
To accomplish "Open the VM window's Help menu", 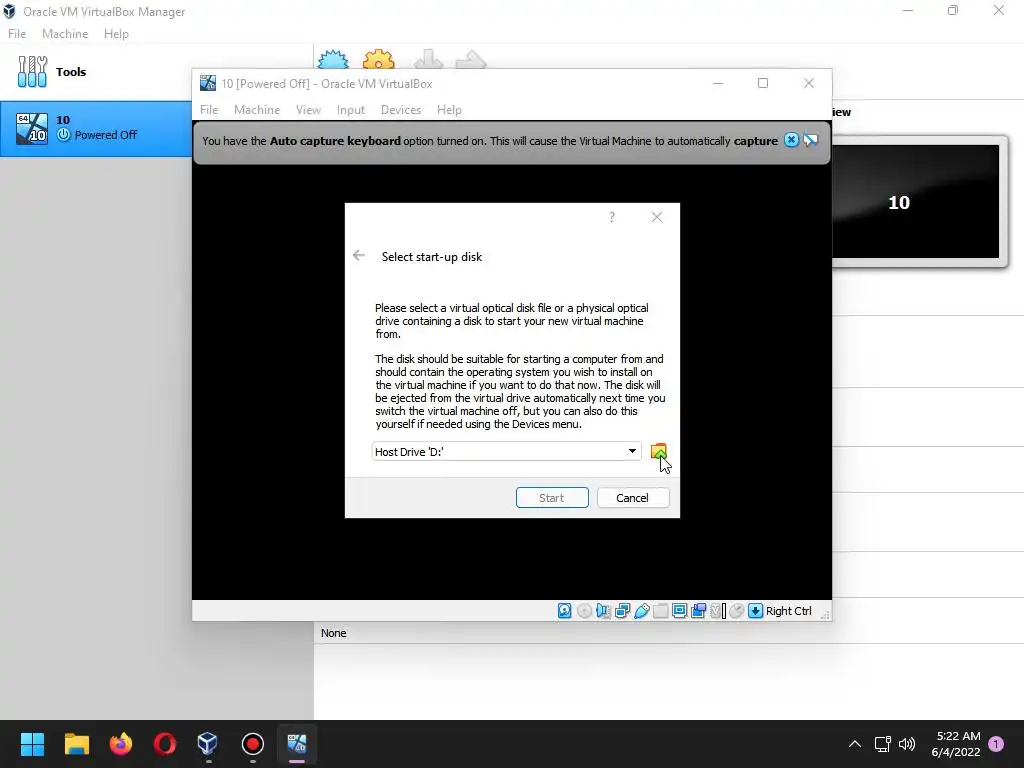I will pos(449,110).
